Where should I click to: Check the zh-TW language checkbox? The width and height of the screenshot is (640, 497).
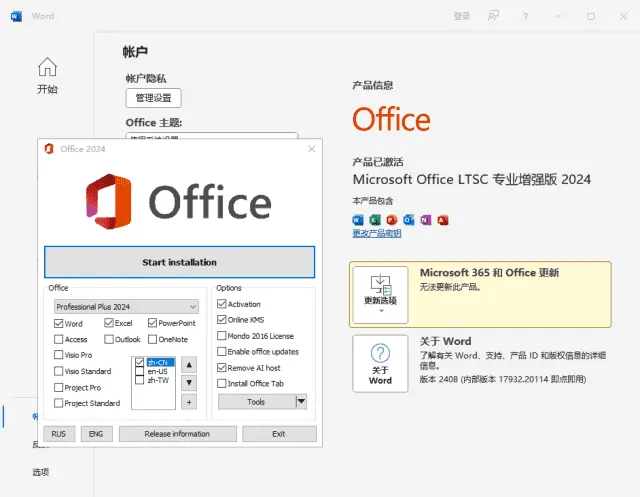(140, 380)
